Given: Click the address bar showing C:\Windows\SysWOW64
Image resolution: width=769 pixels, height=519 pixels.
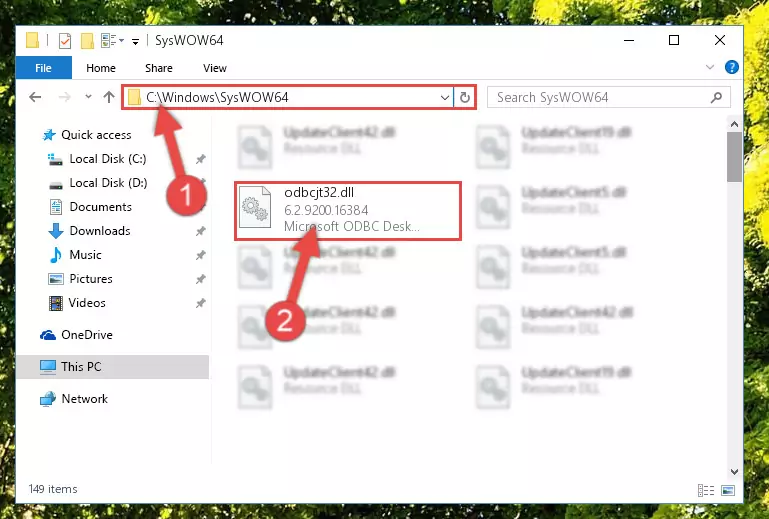Looking at the screenshot, I should click(x=288, y=97).
